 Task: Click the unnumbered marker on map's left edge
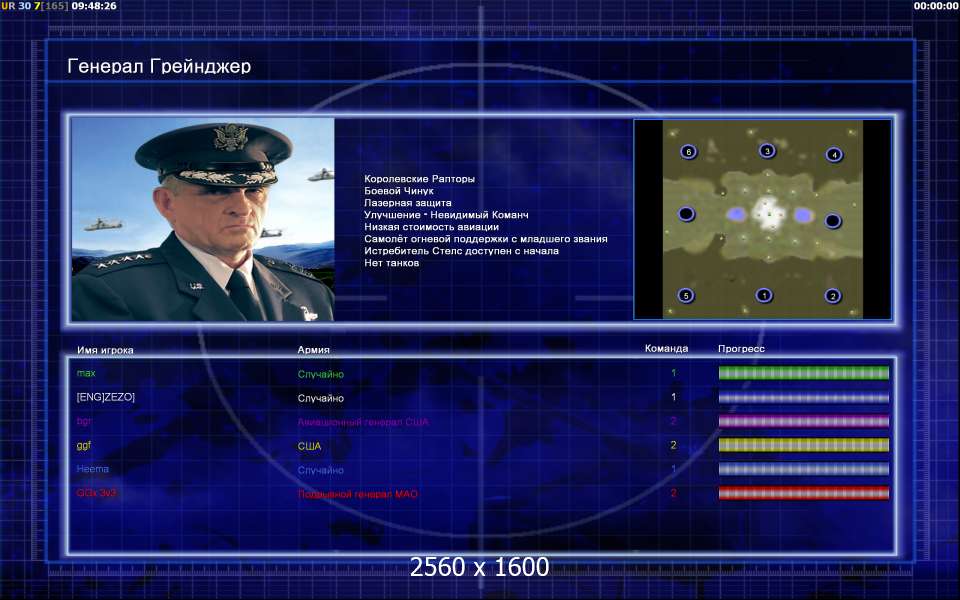point(686,214)
